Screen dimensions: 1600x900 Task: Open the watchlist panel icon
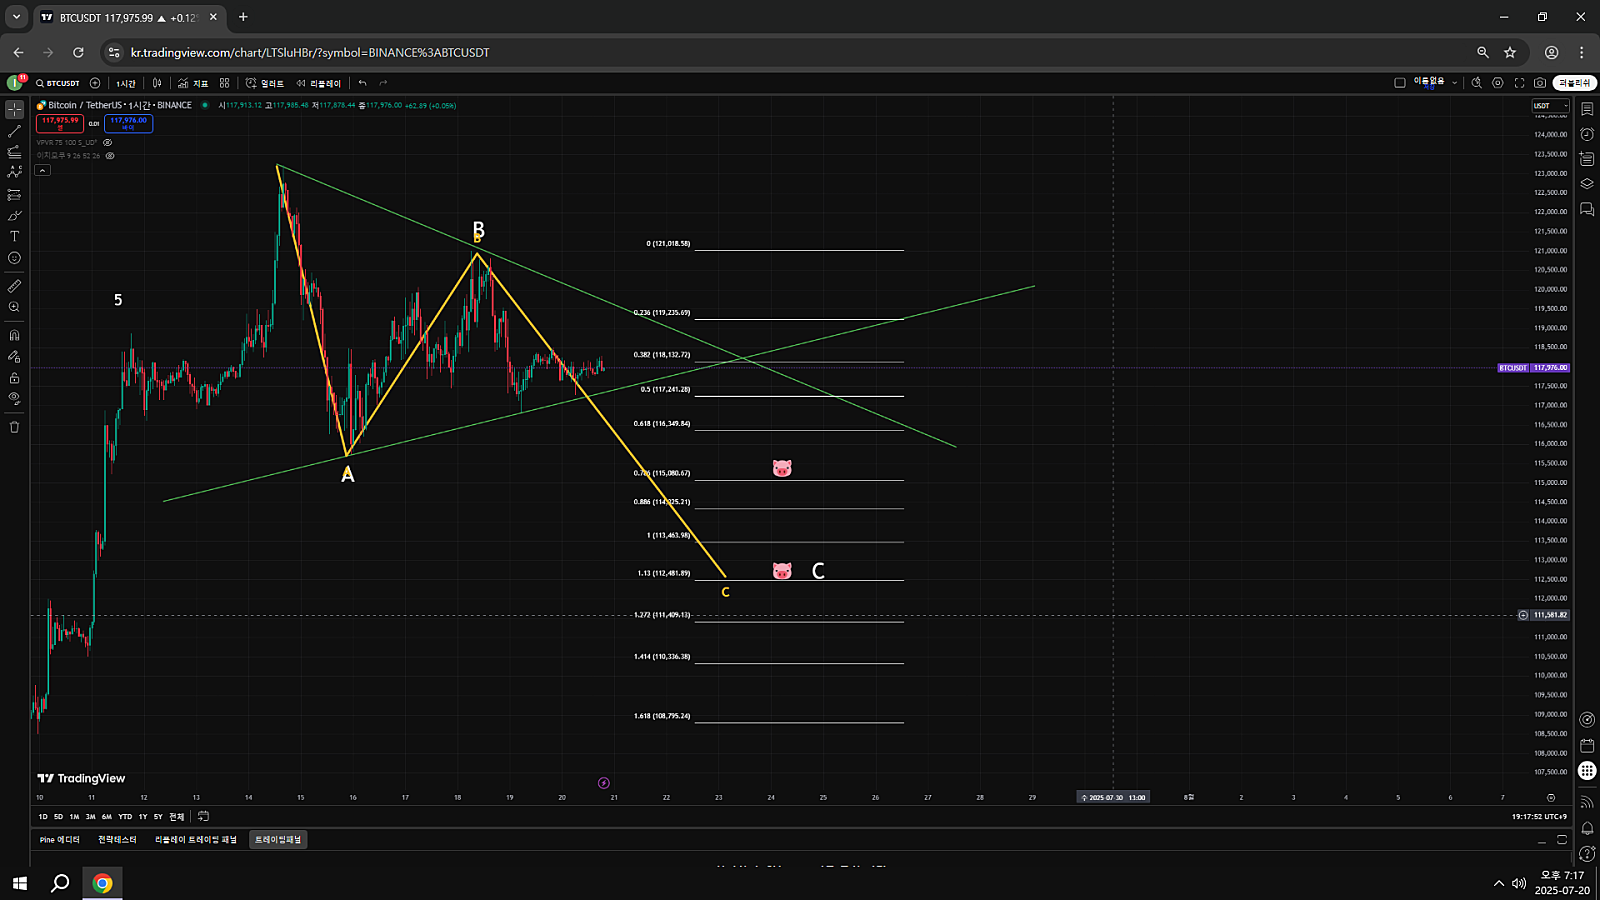[1587, 109]
